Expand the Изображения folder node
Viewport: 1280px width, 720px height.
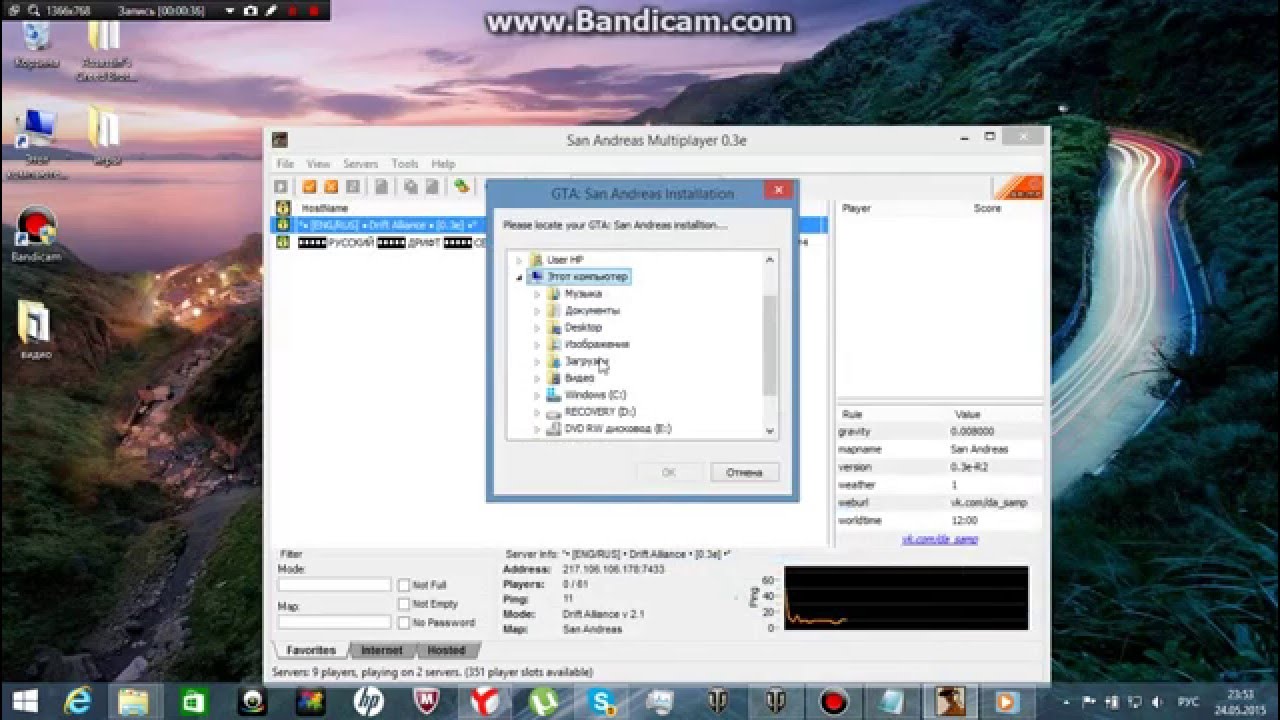537,344
